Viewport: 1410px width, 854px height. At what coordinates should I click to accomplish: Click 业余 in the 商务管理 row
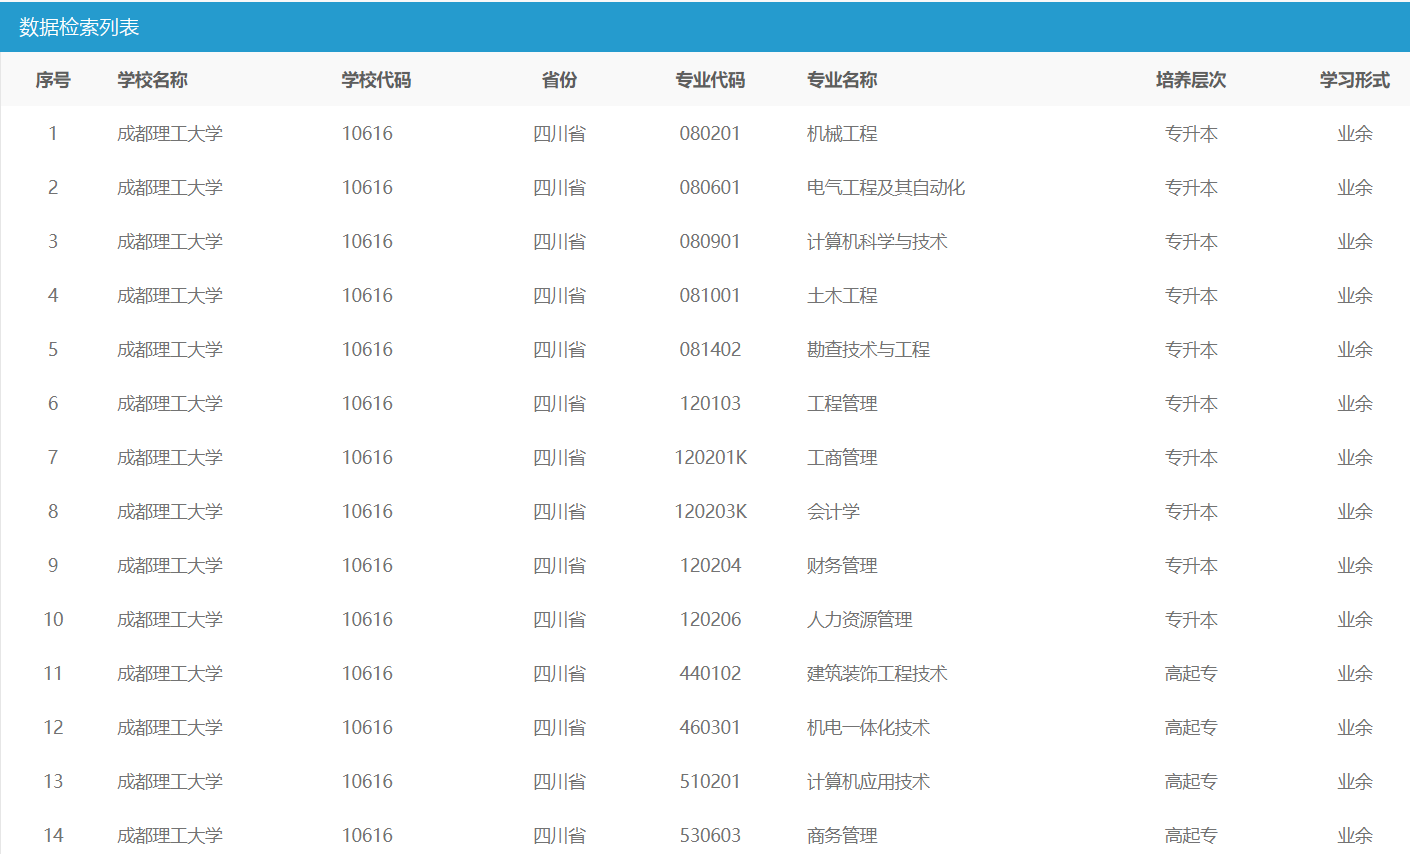pos(1355,836)
